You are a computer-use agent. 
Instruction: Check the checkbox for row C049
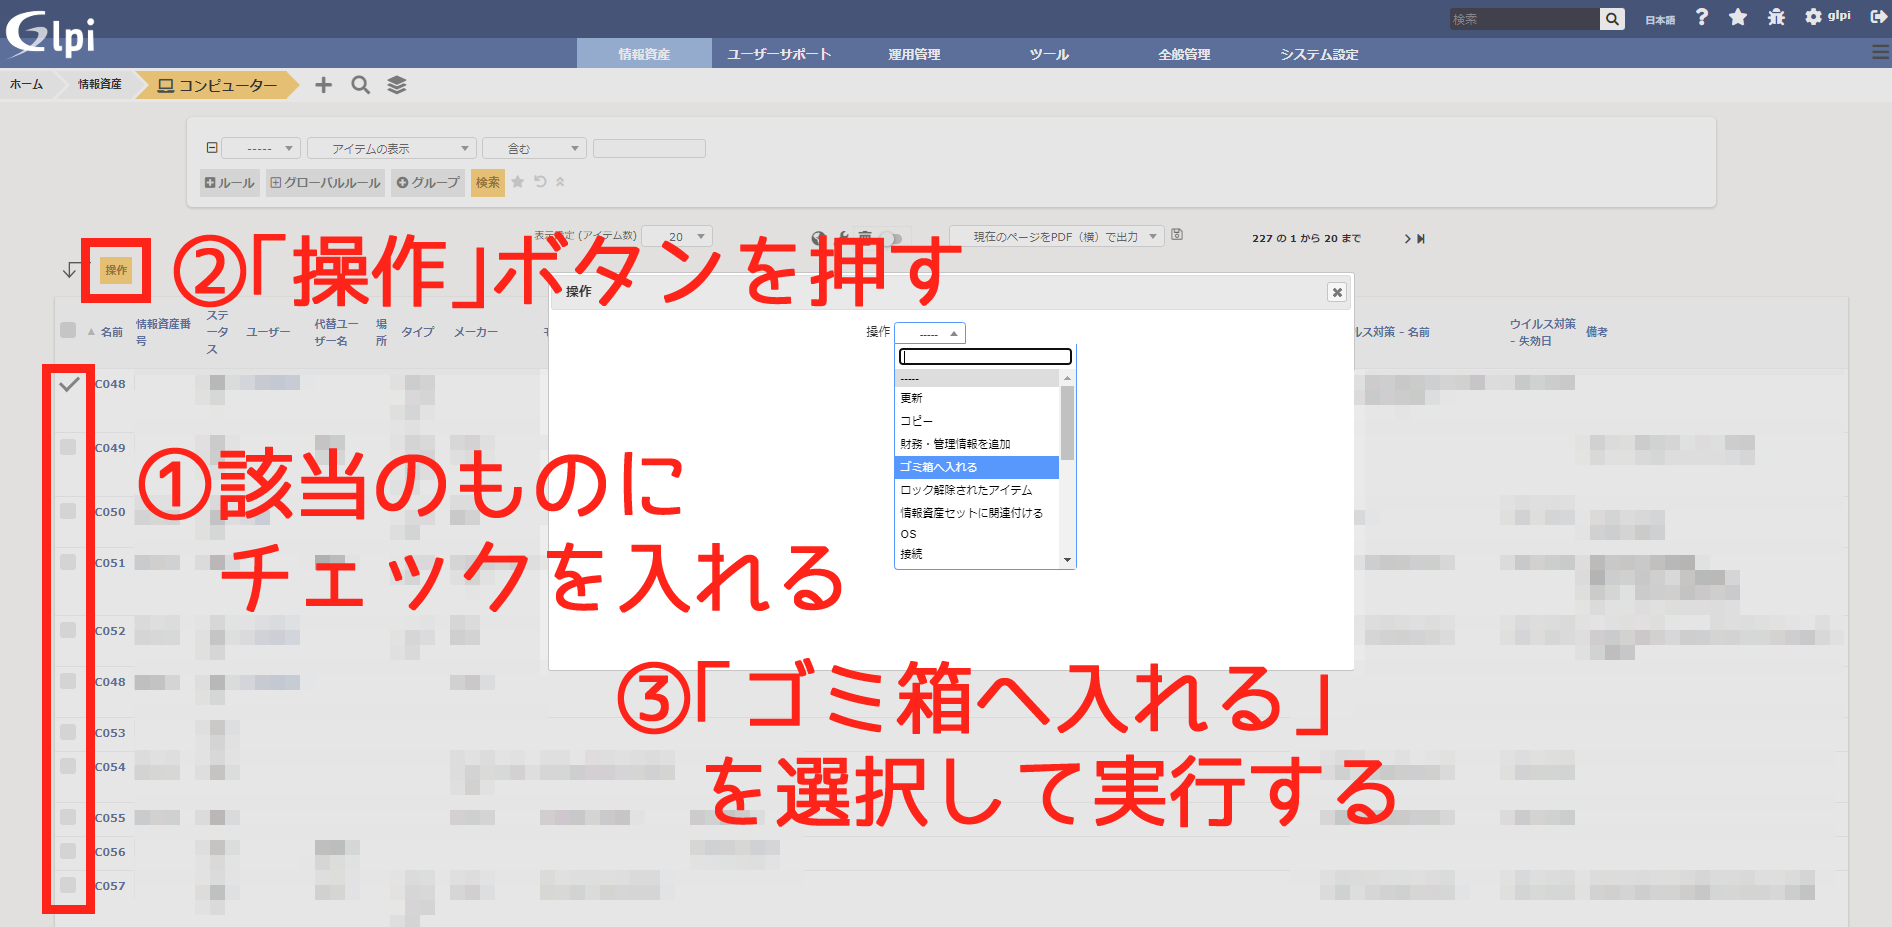tap(68, 447)
